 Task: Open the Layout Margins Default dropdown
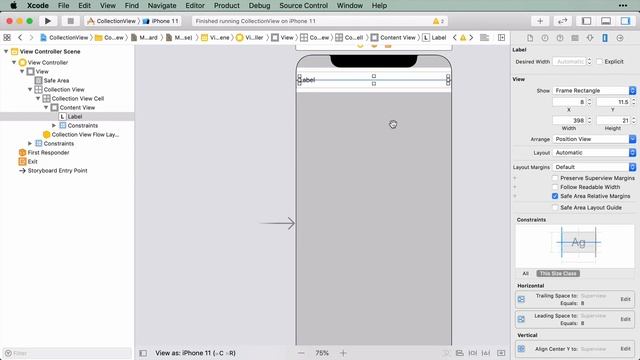pos(594,167)
